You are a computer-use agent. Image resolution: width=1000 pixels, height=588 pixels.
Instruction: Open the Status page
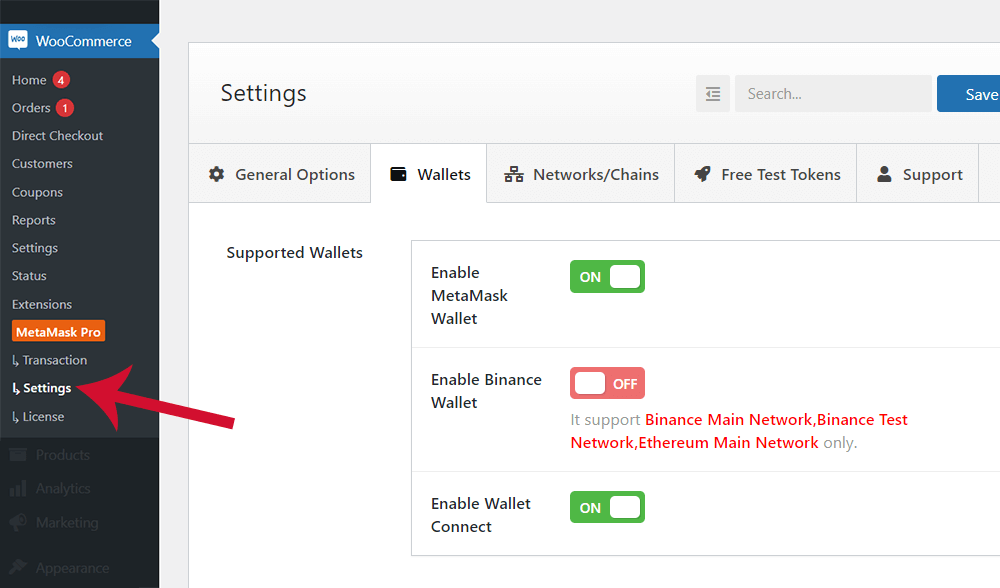(29, 276)
